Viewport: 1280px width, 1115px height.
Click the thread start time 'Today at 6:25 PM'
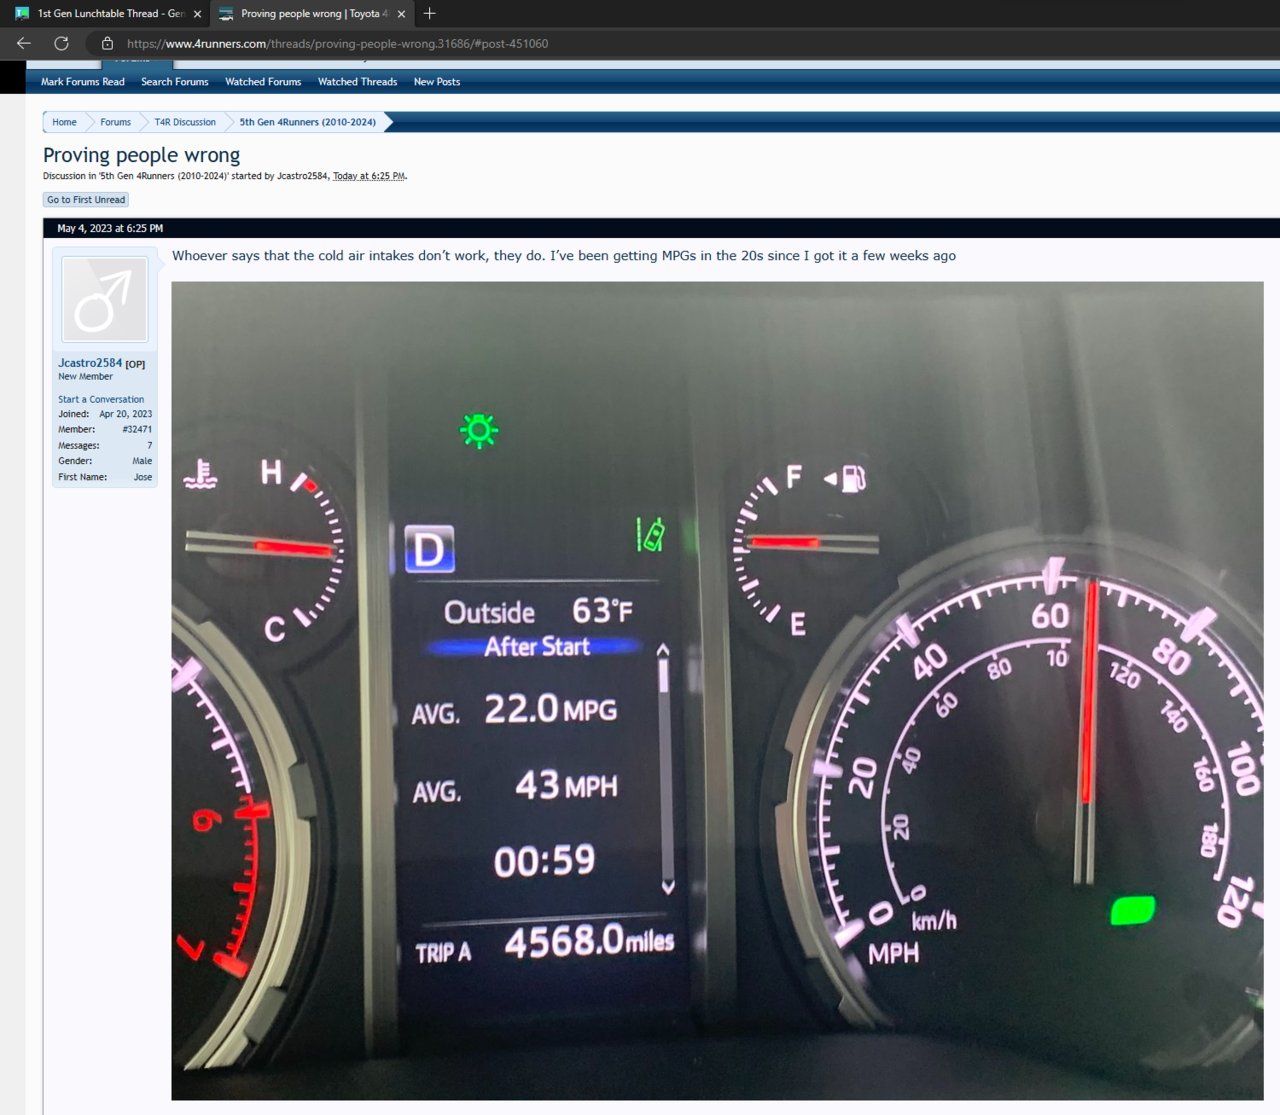[369, 176]
